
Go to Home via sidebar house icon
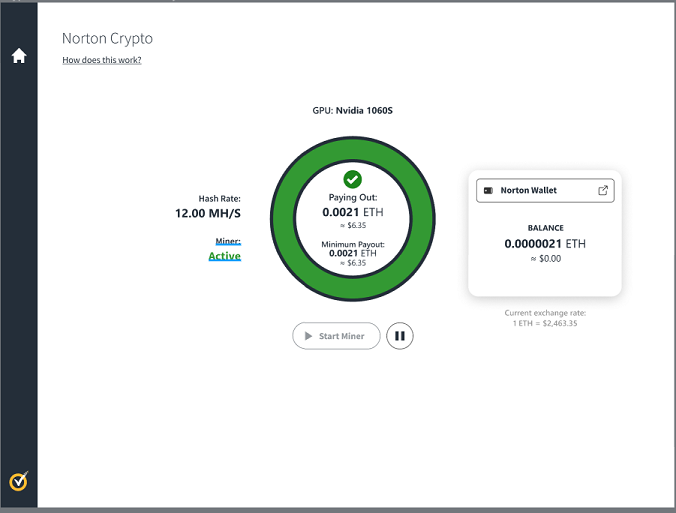pos(19,56)
